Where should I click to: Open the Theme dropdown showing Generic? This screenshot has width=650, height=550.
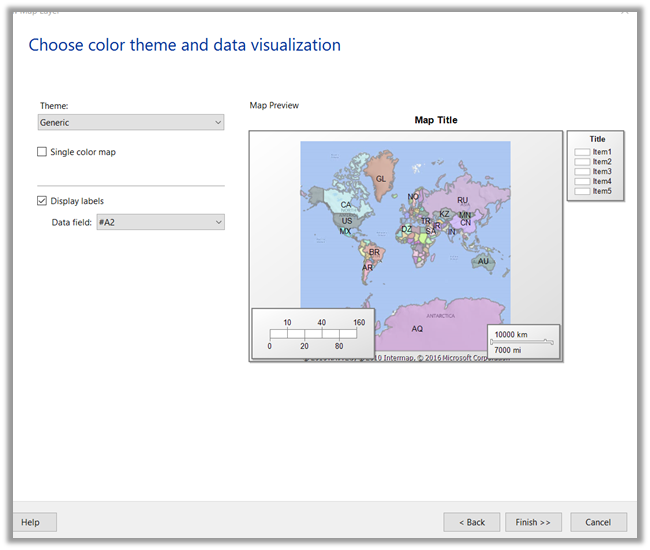point(130,122)
